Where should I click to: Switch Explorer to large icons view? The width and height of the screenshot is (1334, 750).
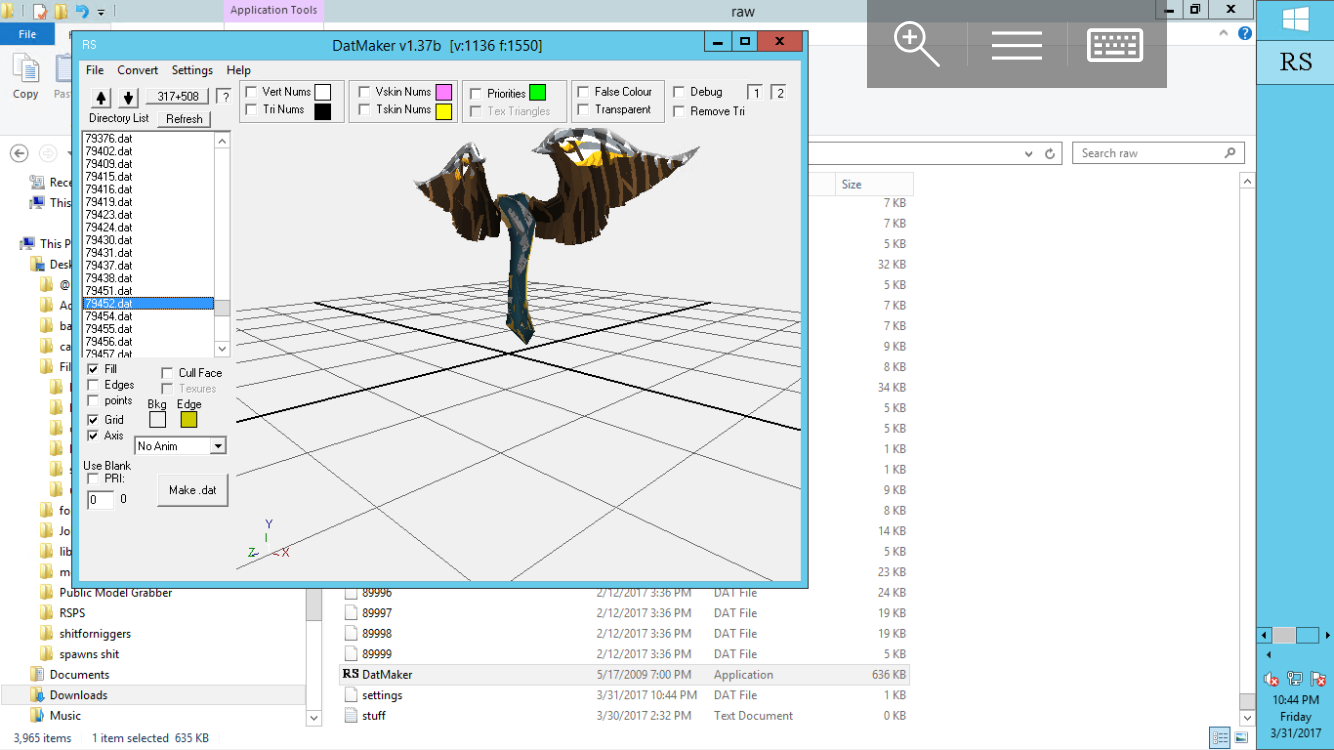(x=1240, y=738)
